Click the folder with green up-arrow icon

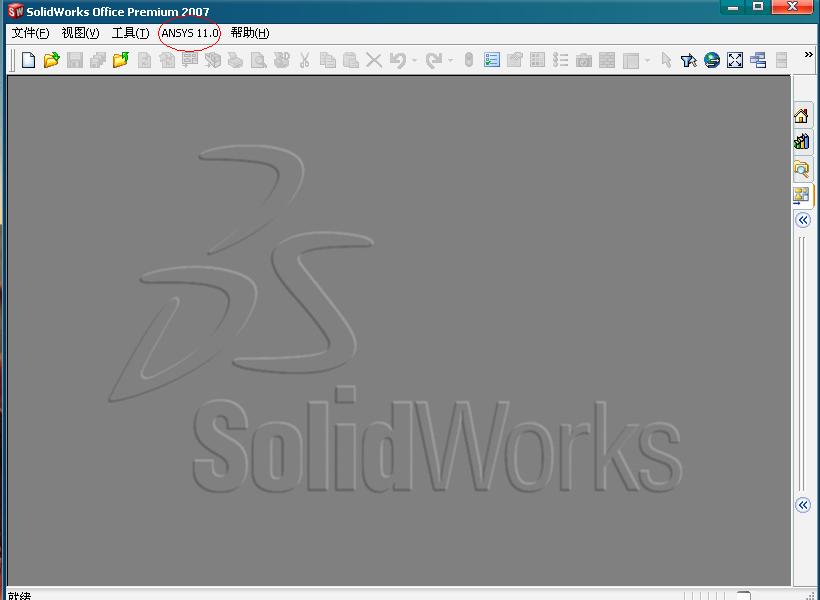121,60
